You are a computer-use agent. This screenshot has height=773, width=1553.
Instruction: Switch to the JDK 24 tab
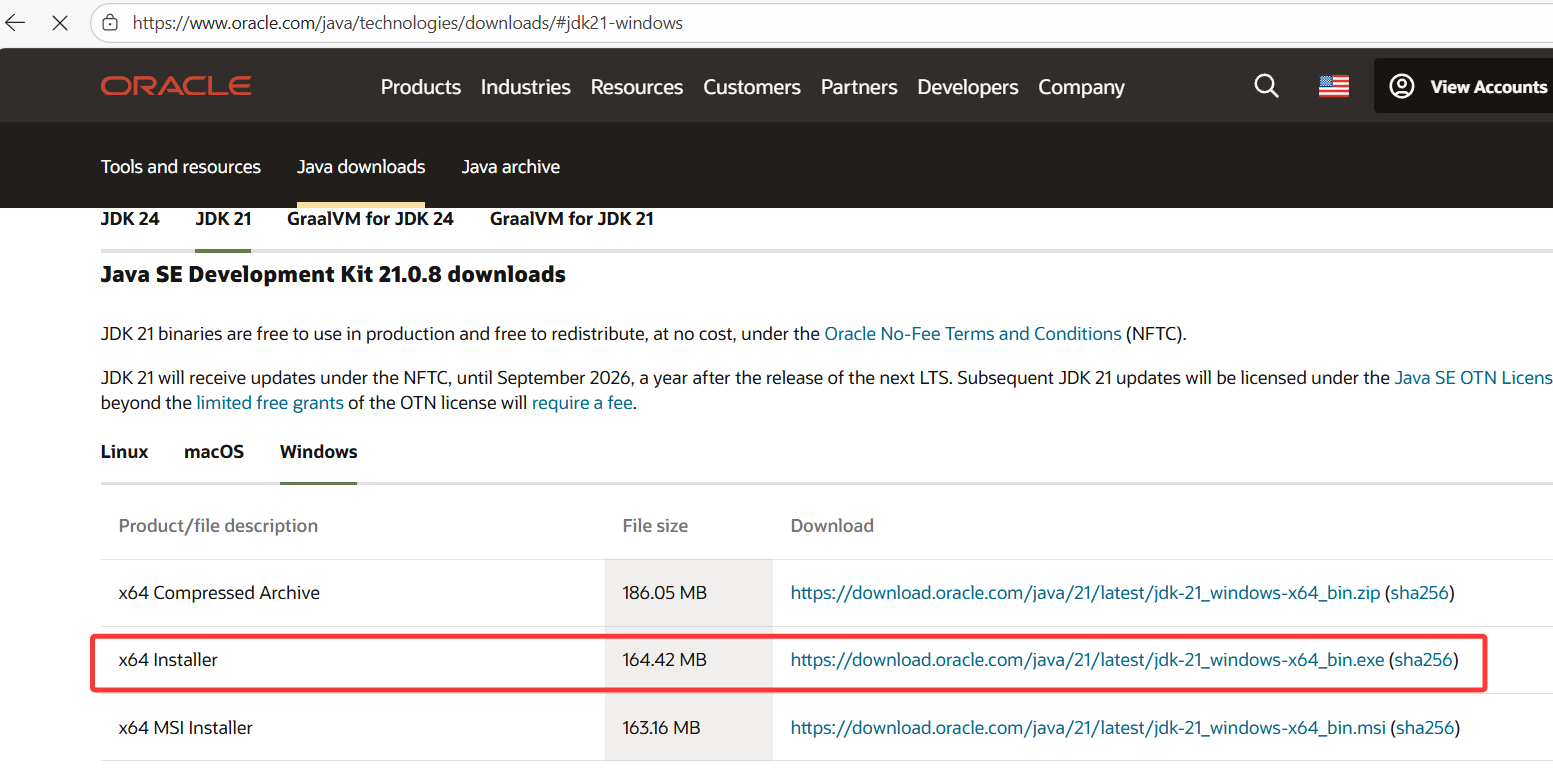(x=130, y=218)
